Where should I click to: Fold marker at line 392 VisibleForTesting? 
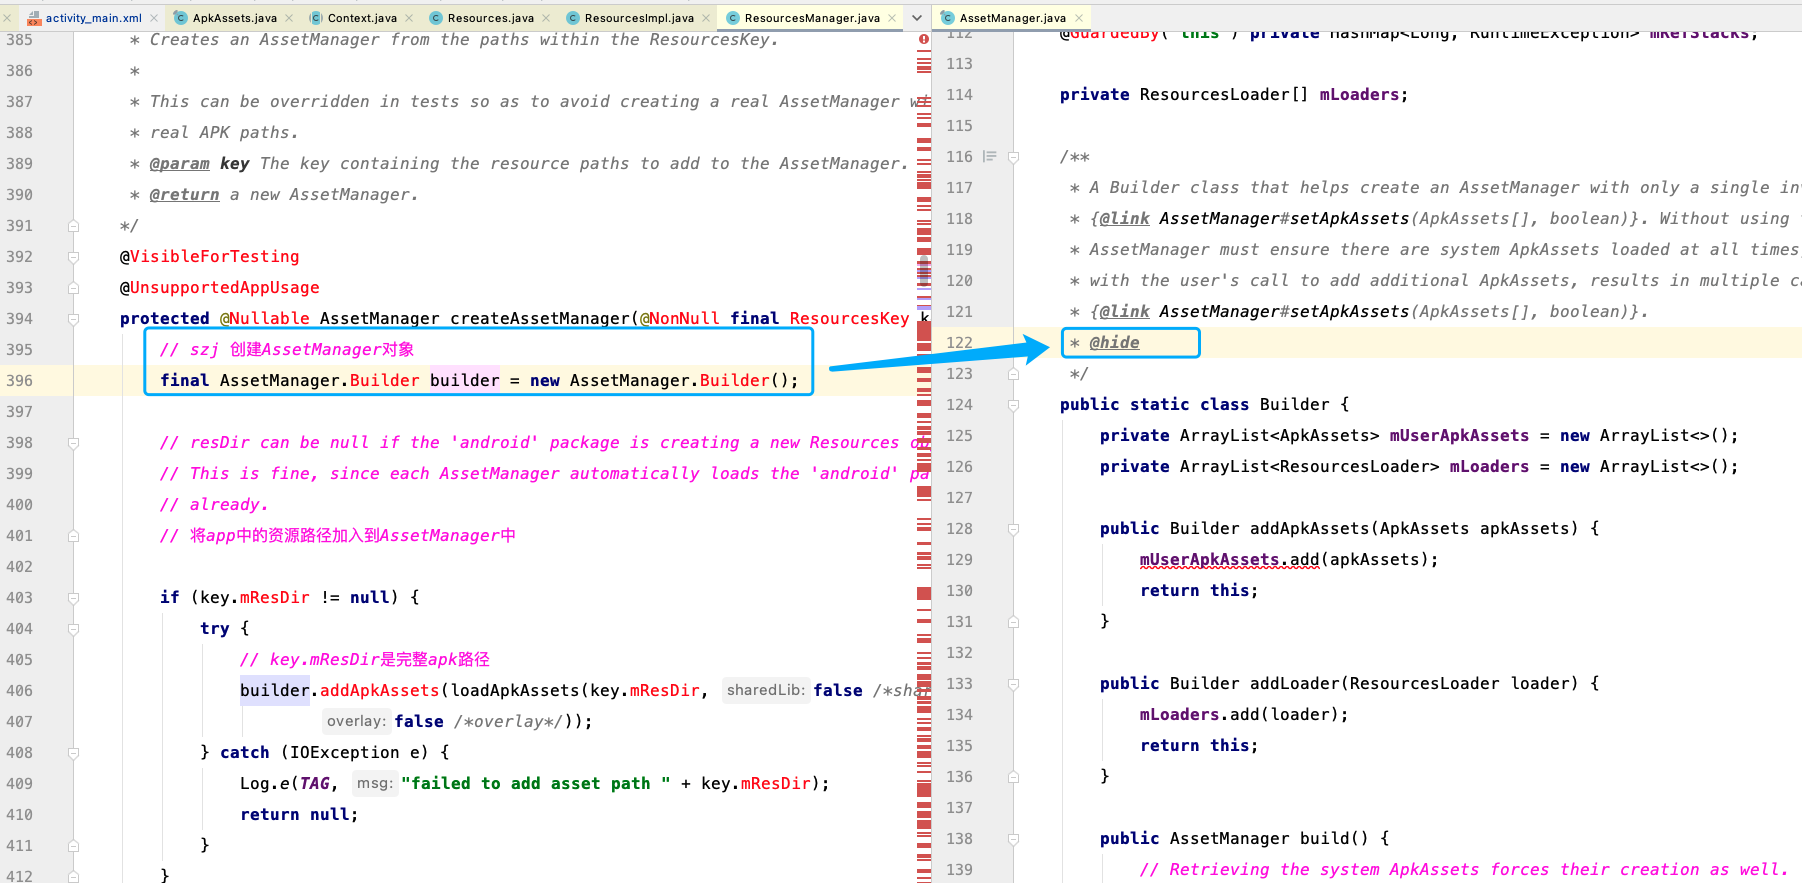73,257
